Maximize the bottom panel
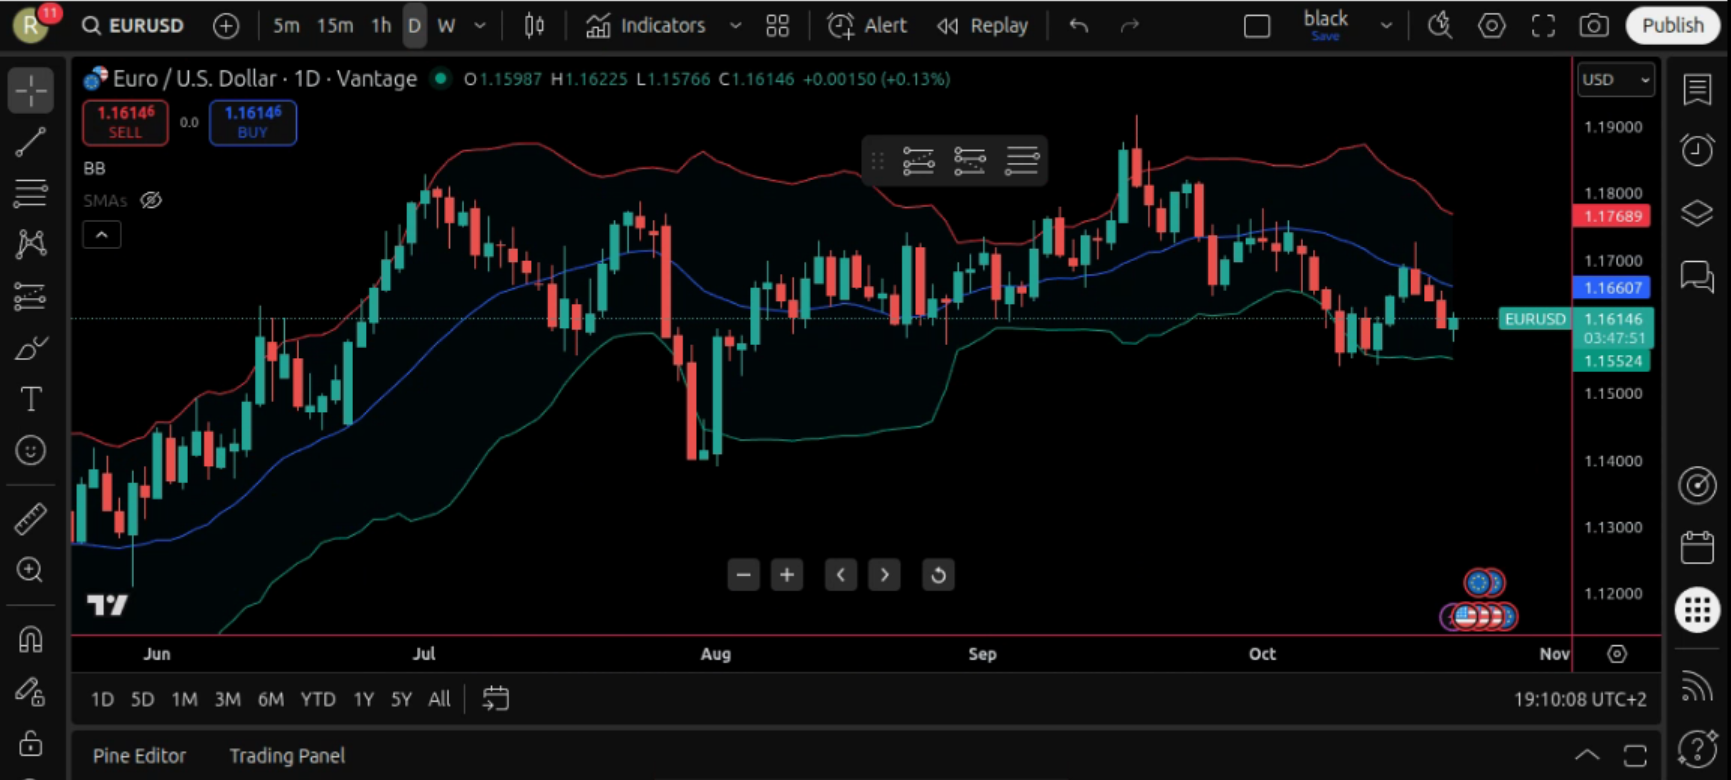Screen dimensions: 1731x780 (x=1635, y=755)
